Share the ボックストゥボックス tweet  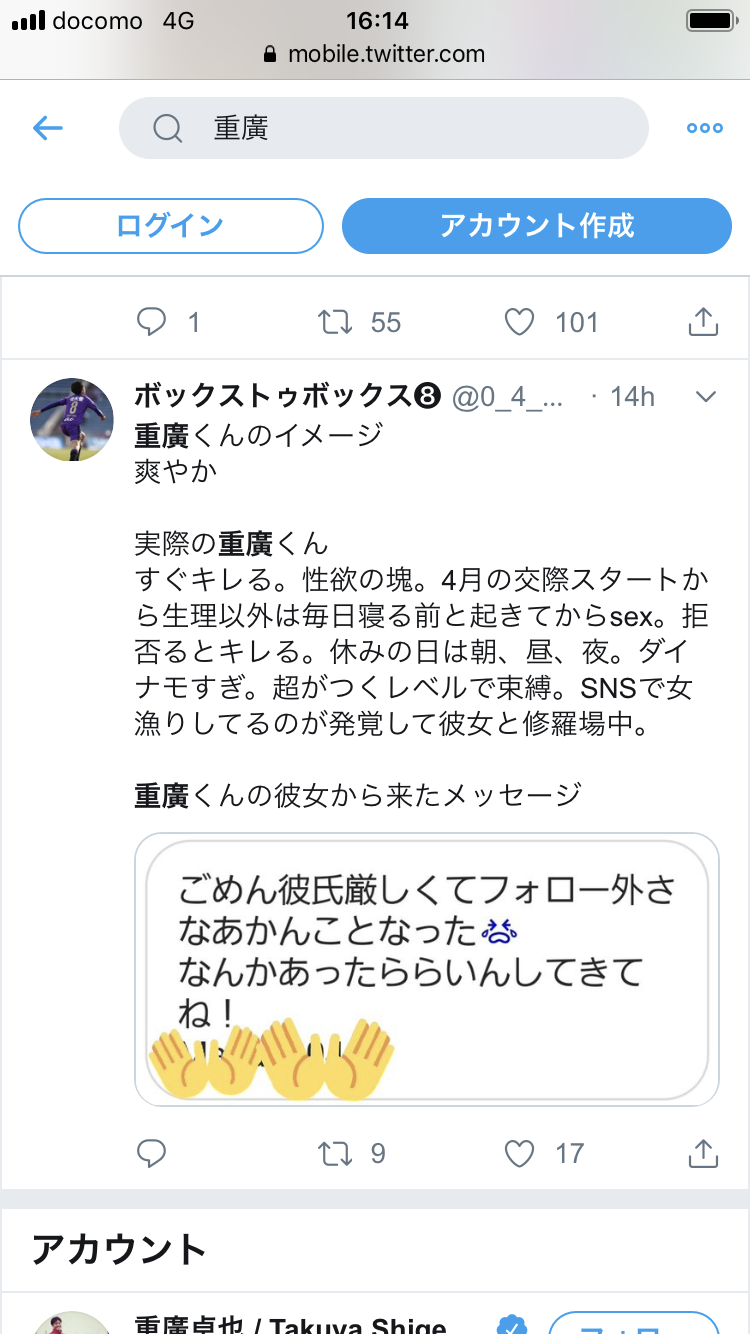[703, 1154]
